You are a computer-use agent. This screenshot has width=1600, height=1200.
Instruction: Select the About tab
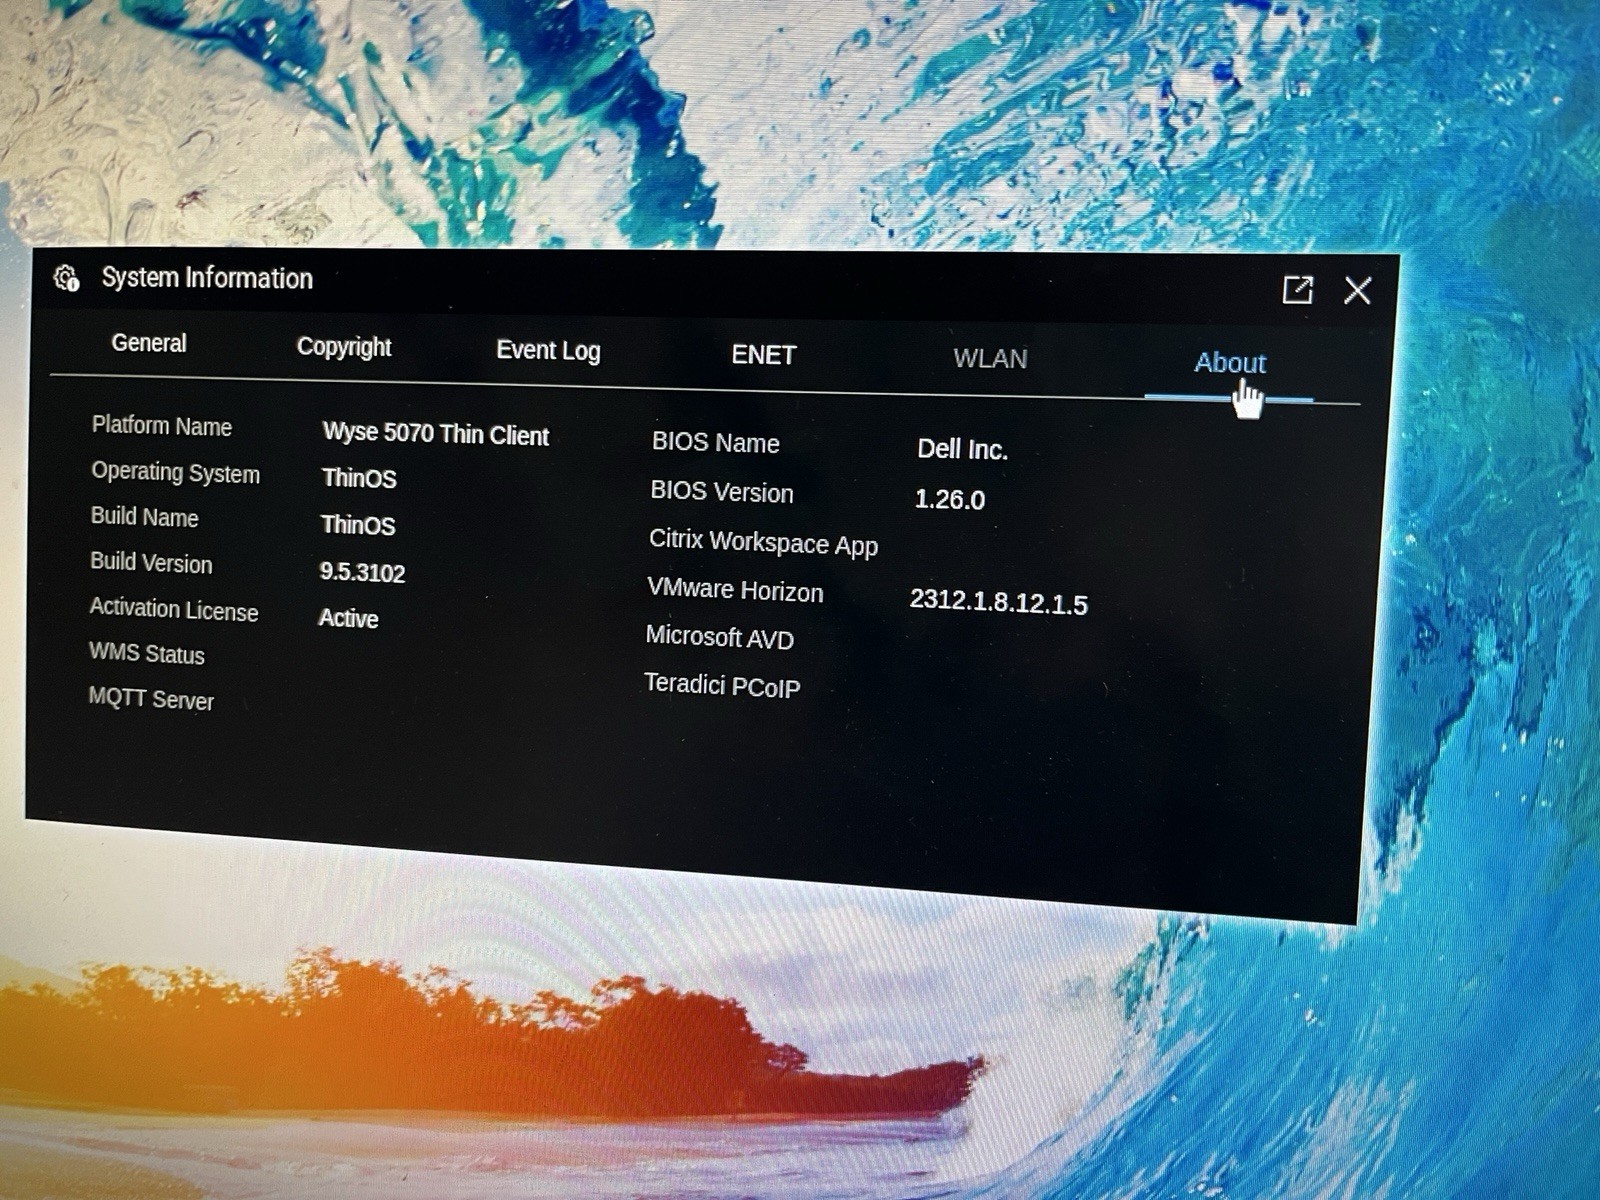point(1230,363)
